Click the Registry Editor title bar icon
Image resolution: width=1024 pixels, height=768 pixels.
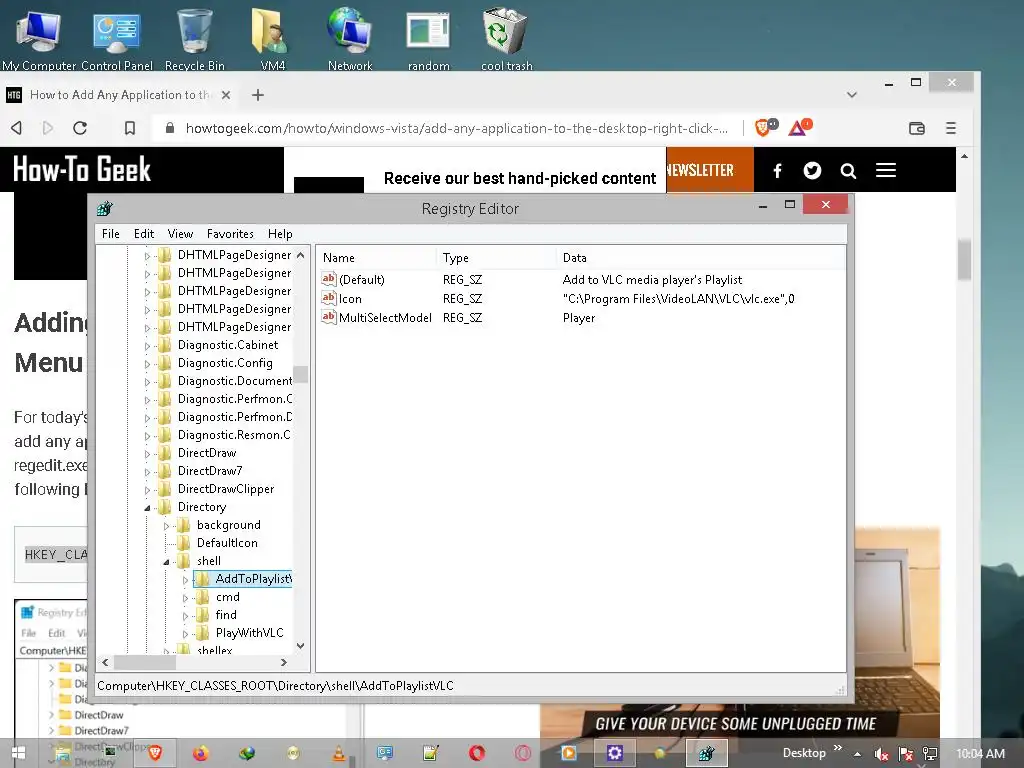pyautogui.click(x=104, y=209)
